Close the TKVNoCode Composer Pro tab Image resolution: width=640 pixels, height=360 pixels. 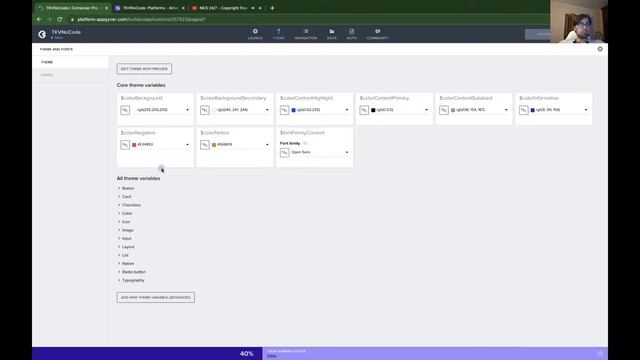106,8
